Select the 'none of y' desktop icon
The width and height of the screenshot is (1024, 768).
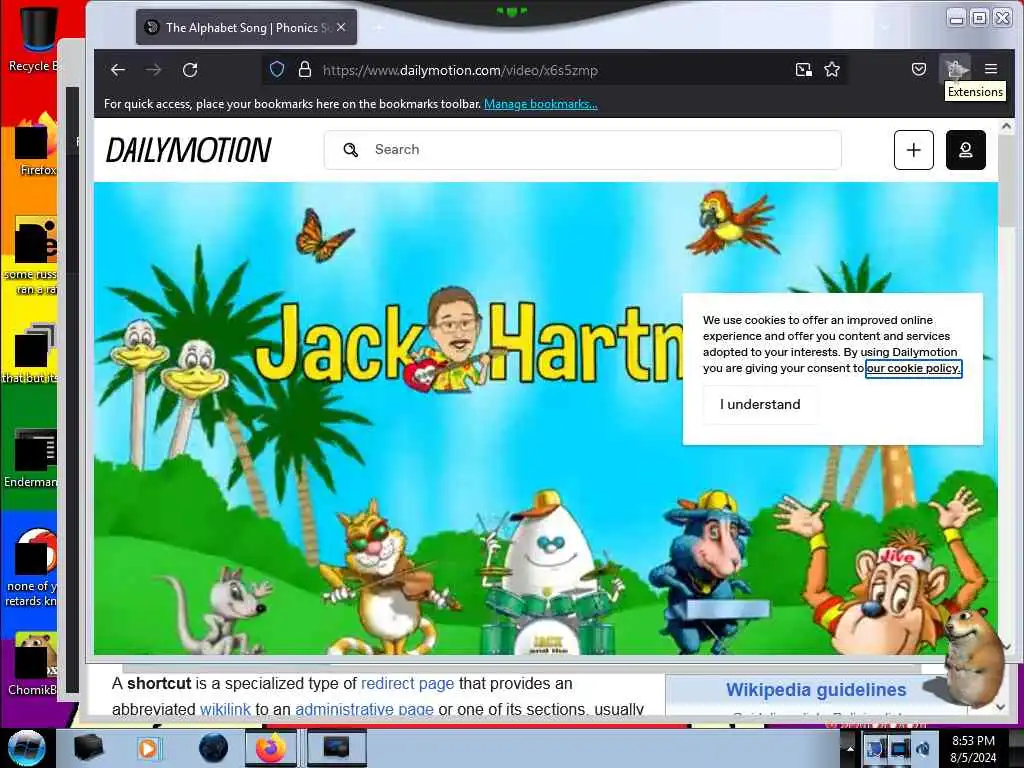[x=33, y=568]
